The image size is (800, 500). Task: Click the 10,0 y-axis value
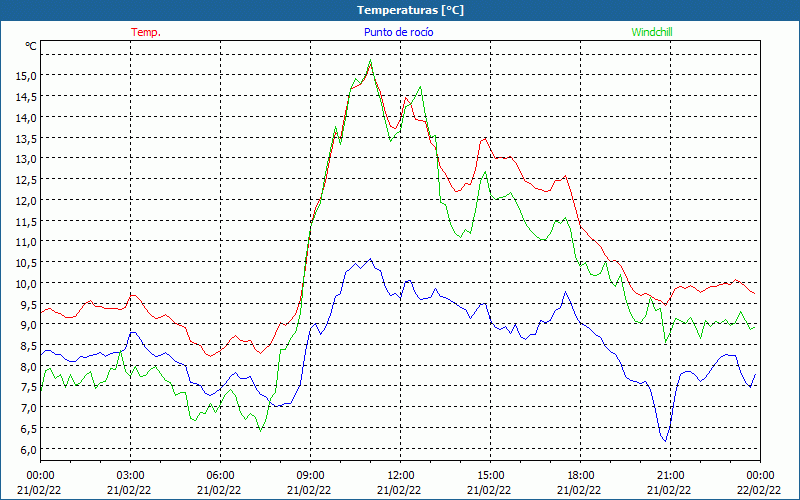click(x=26, y=283)
